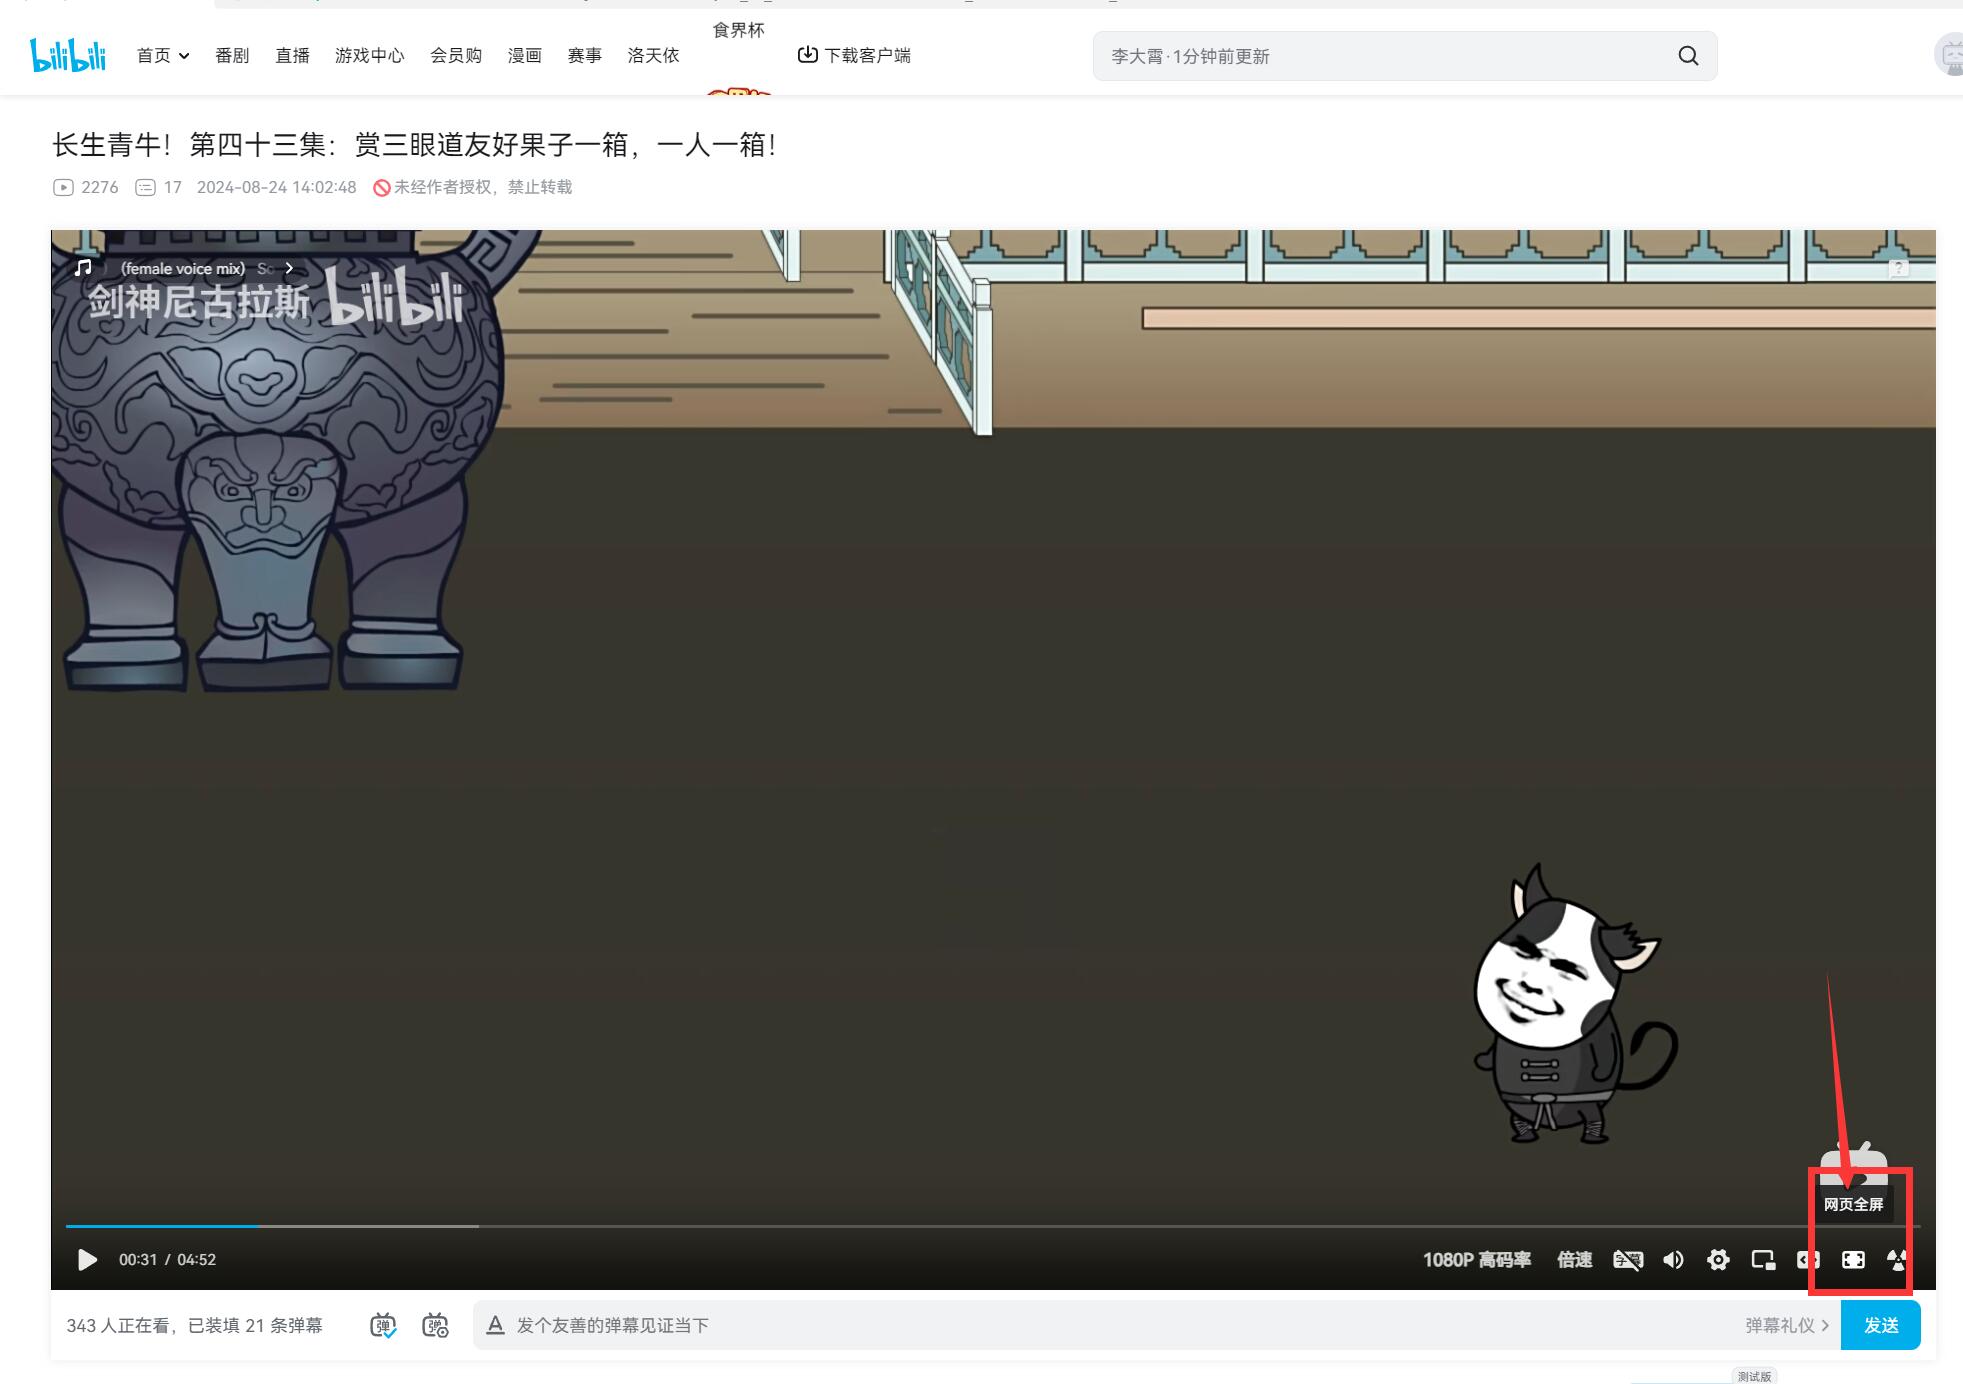The image size is (1963, 1384).
Task: Open the 1080P 高码率 quality menu
Action: [1477, 1259]
